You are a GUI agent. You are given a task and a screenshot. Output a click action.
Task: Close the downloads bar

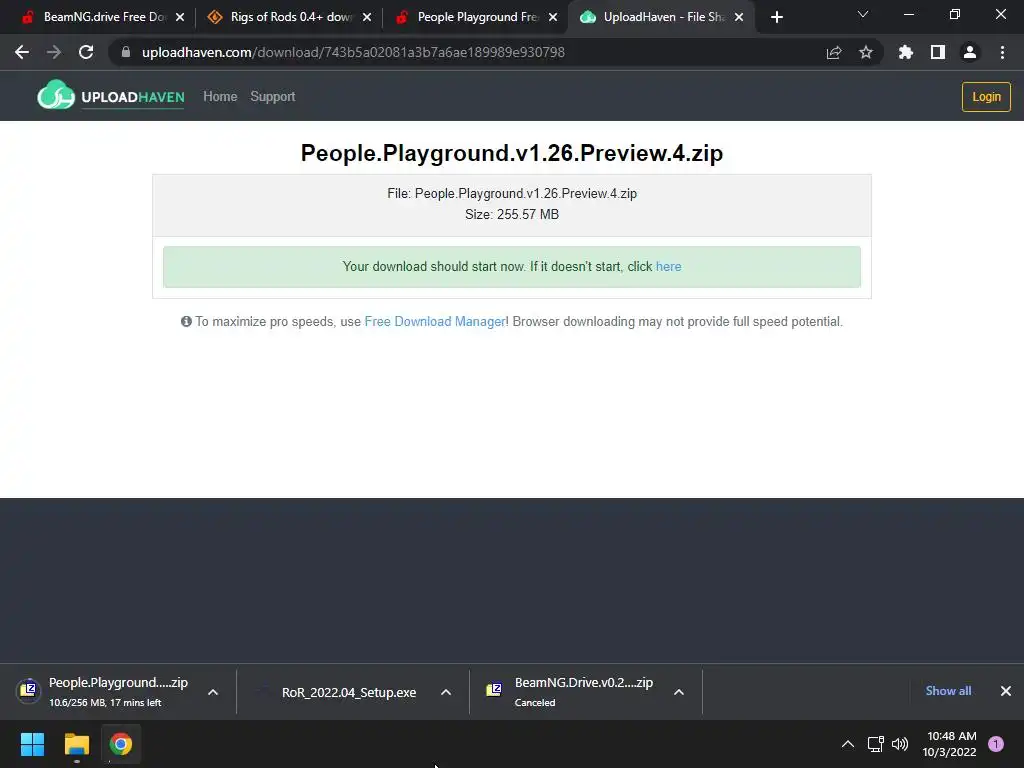coord(1006,691)
